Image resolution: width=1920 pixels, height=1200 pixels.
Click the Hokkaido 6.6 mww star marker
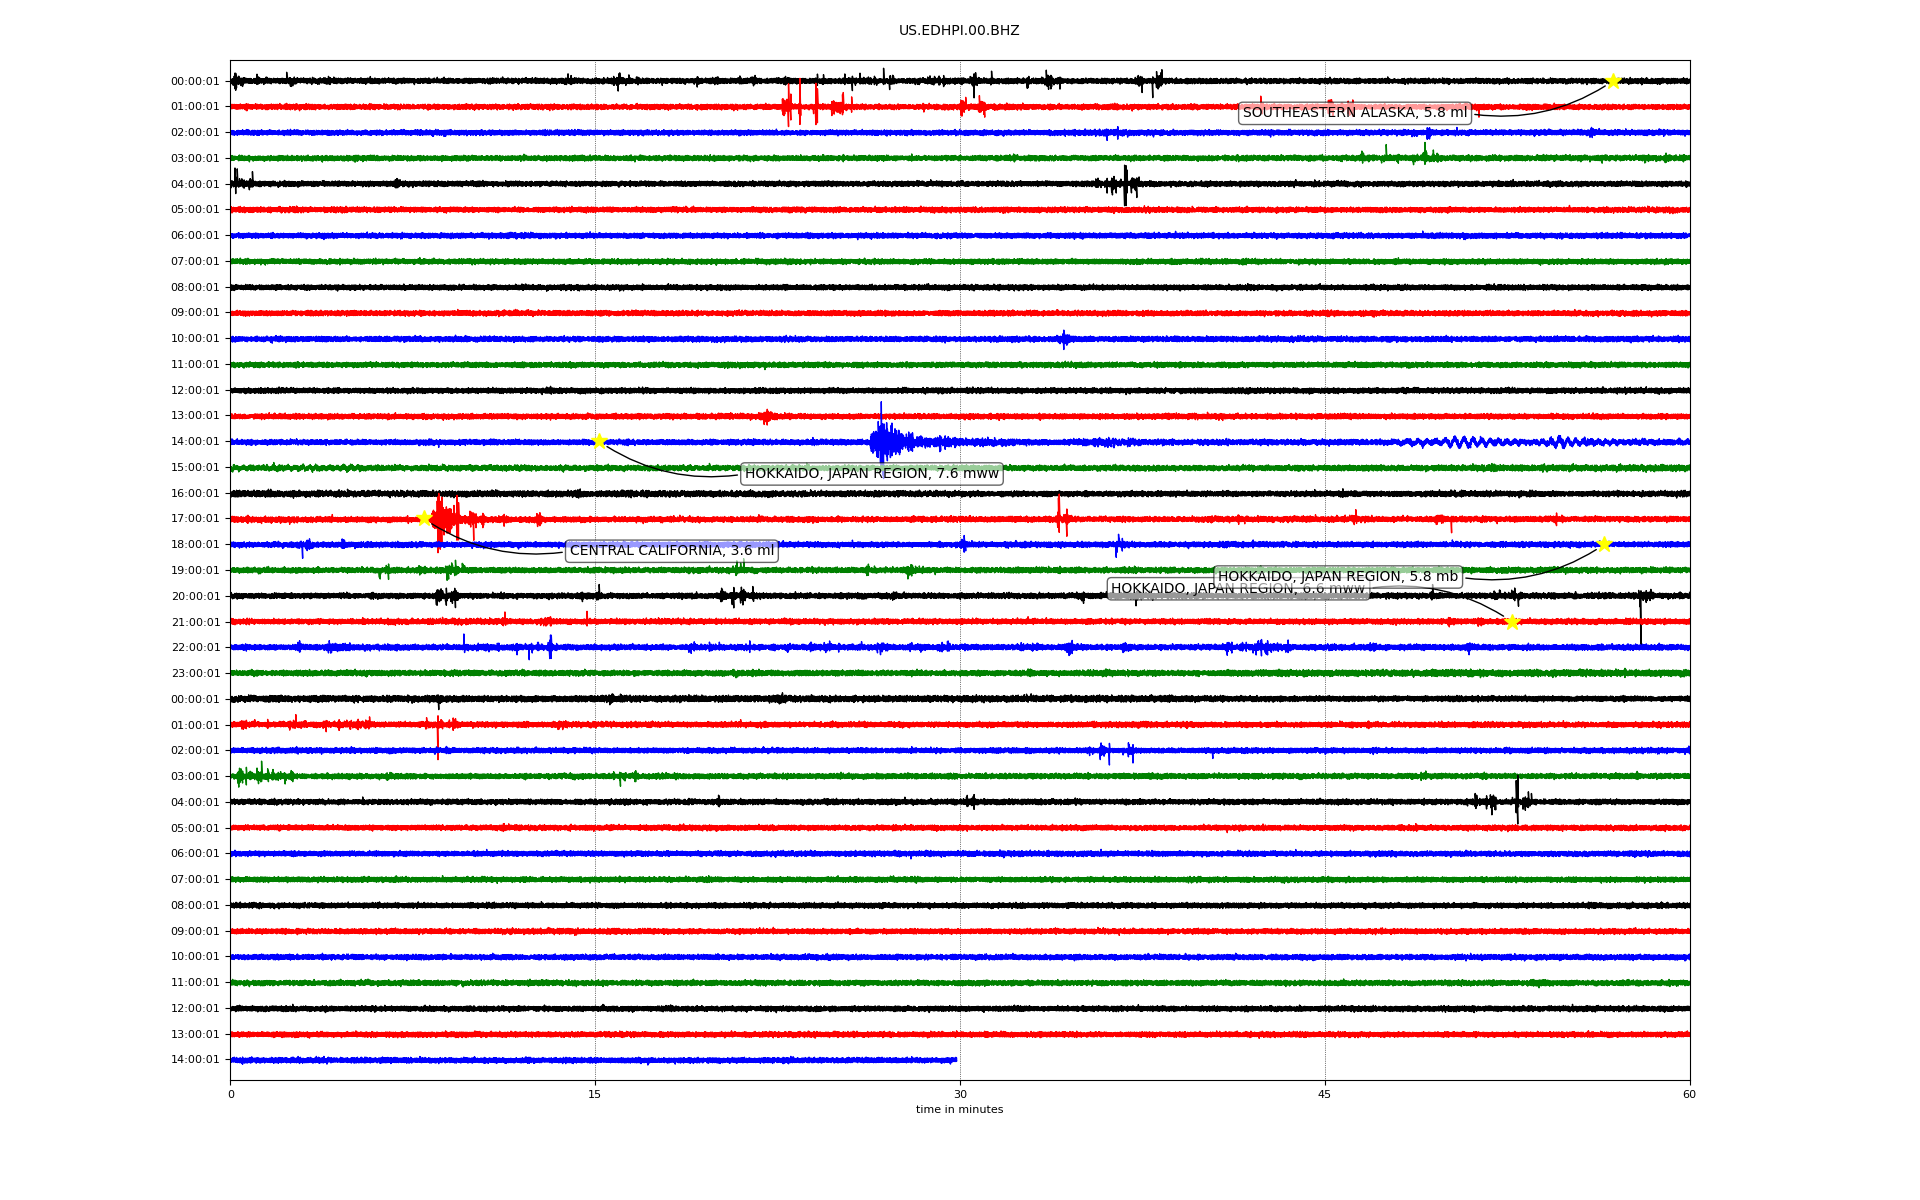coord(1512,622)
